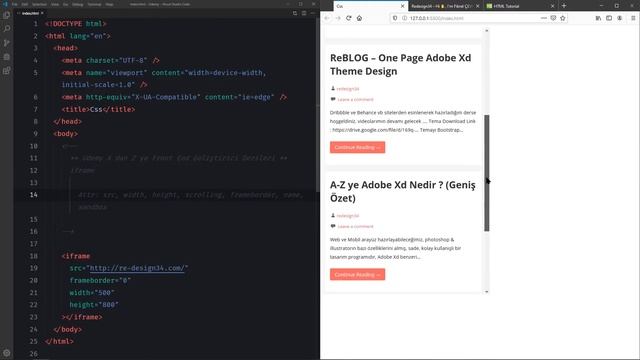This screenshot has height=360, width=640.
Task: Open the Extensions view in VS Code
Action: (7, 71)
